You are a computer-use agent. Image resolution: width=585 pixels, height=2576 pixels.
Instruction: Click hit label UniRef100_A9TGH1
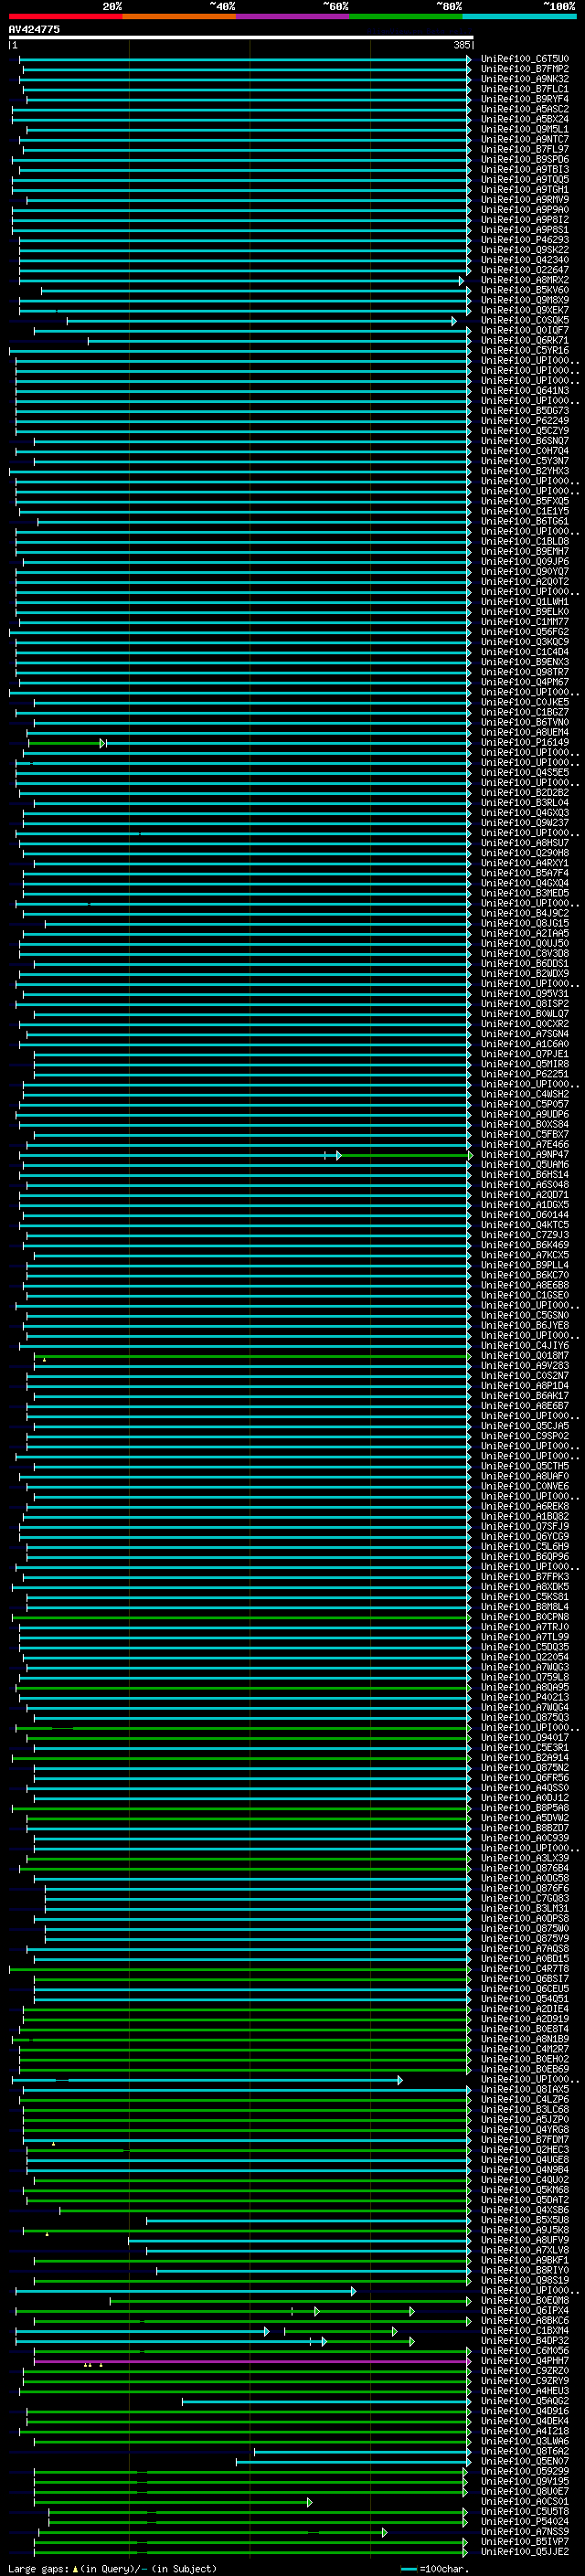pyautogui.click(x=525, y=189)
